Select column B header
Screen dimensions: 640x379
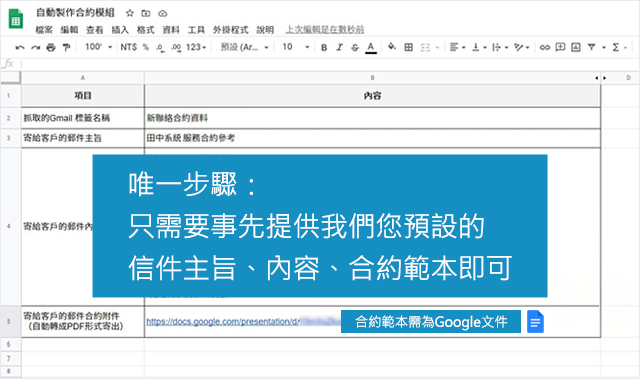pos(372,78)
